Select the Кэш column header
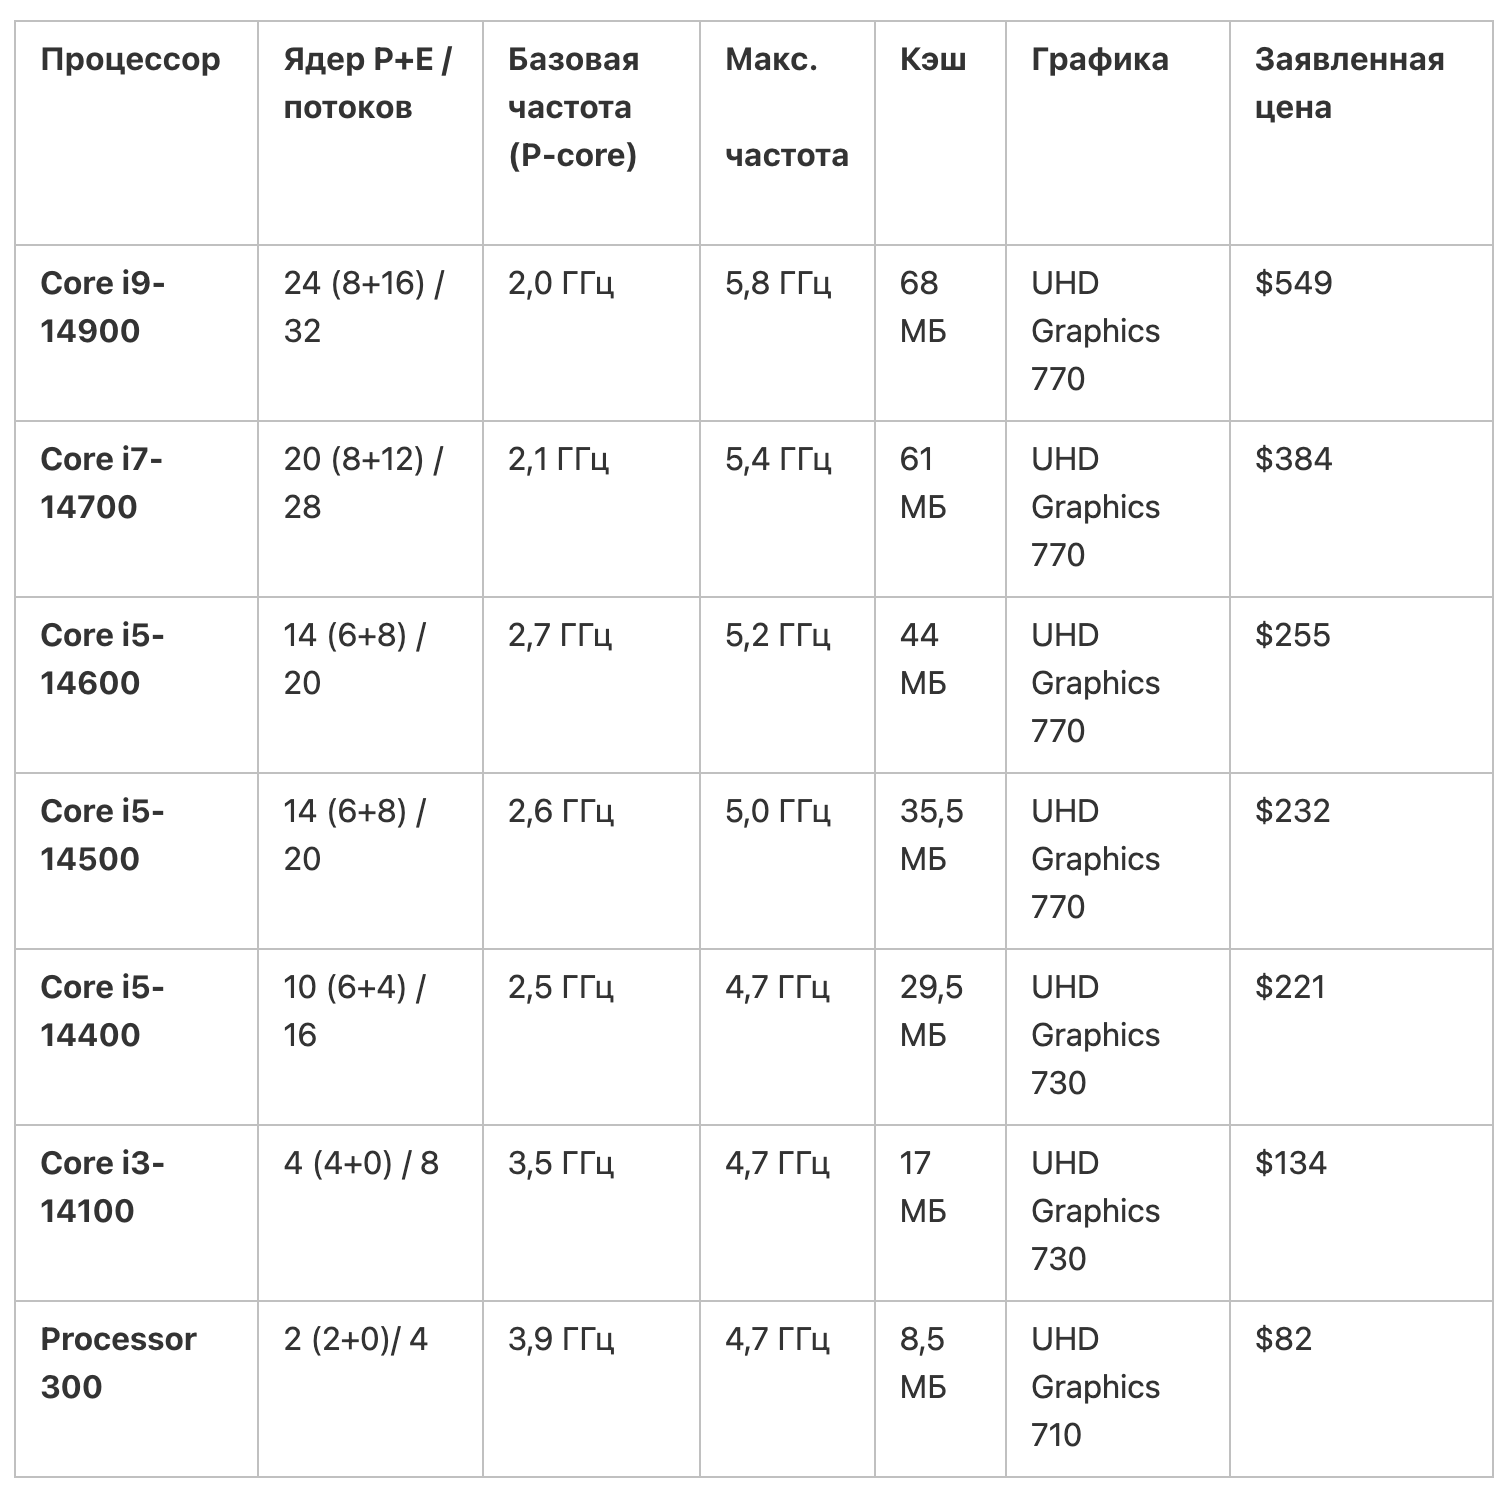1508x1490 pixels. [933, 59]
